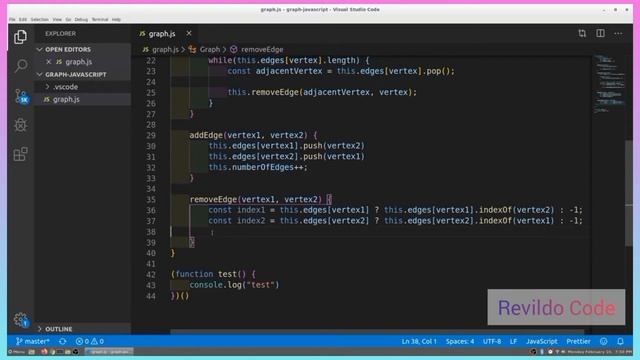
Task: Select language mode JavaScript
Action: pos(542,341)
